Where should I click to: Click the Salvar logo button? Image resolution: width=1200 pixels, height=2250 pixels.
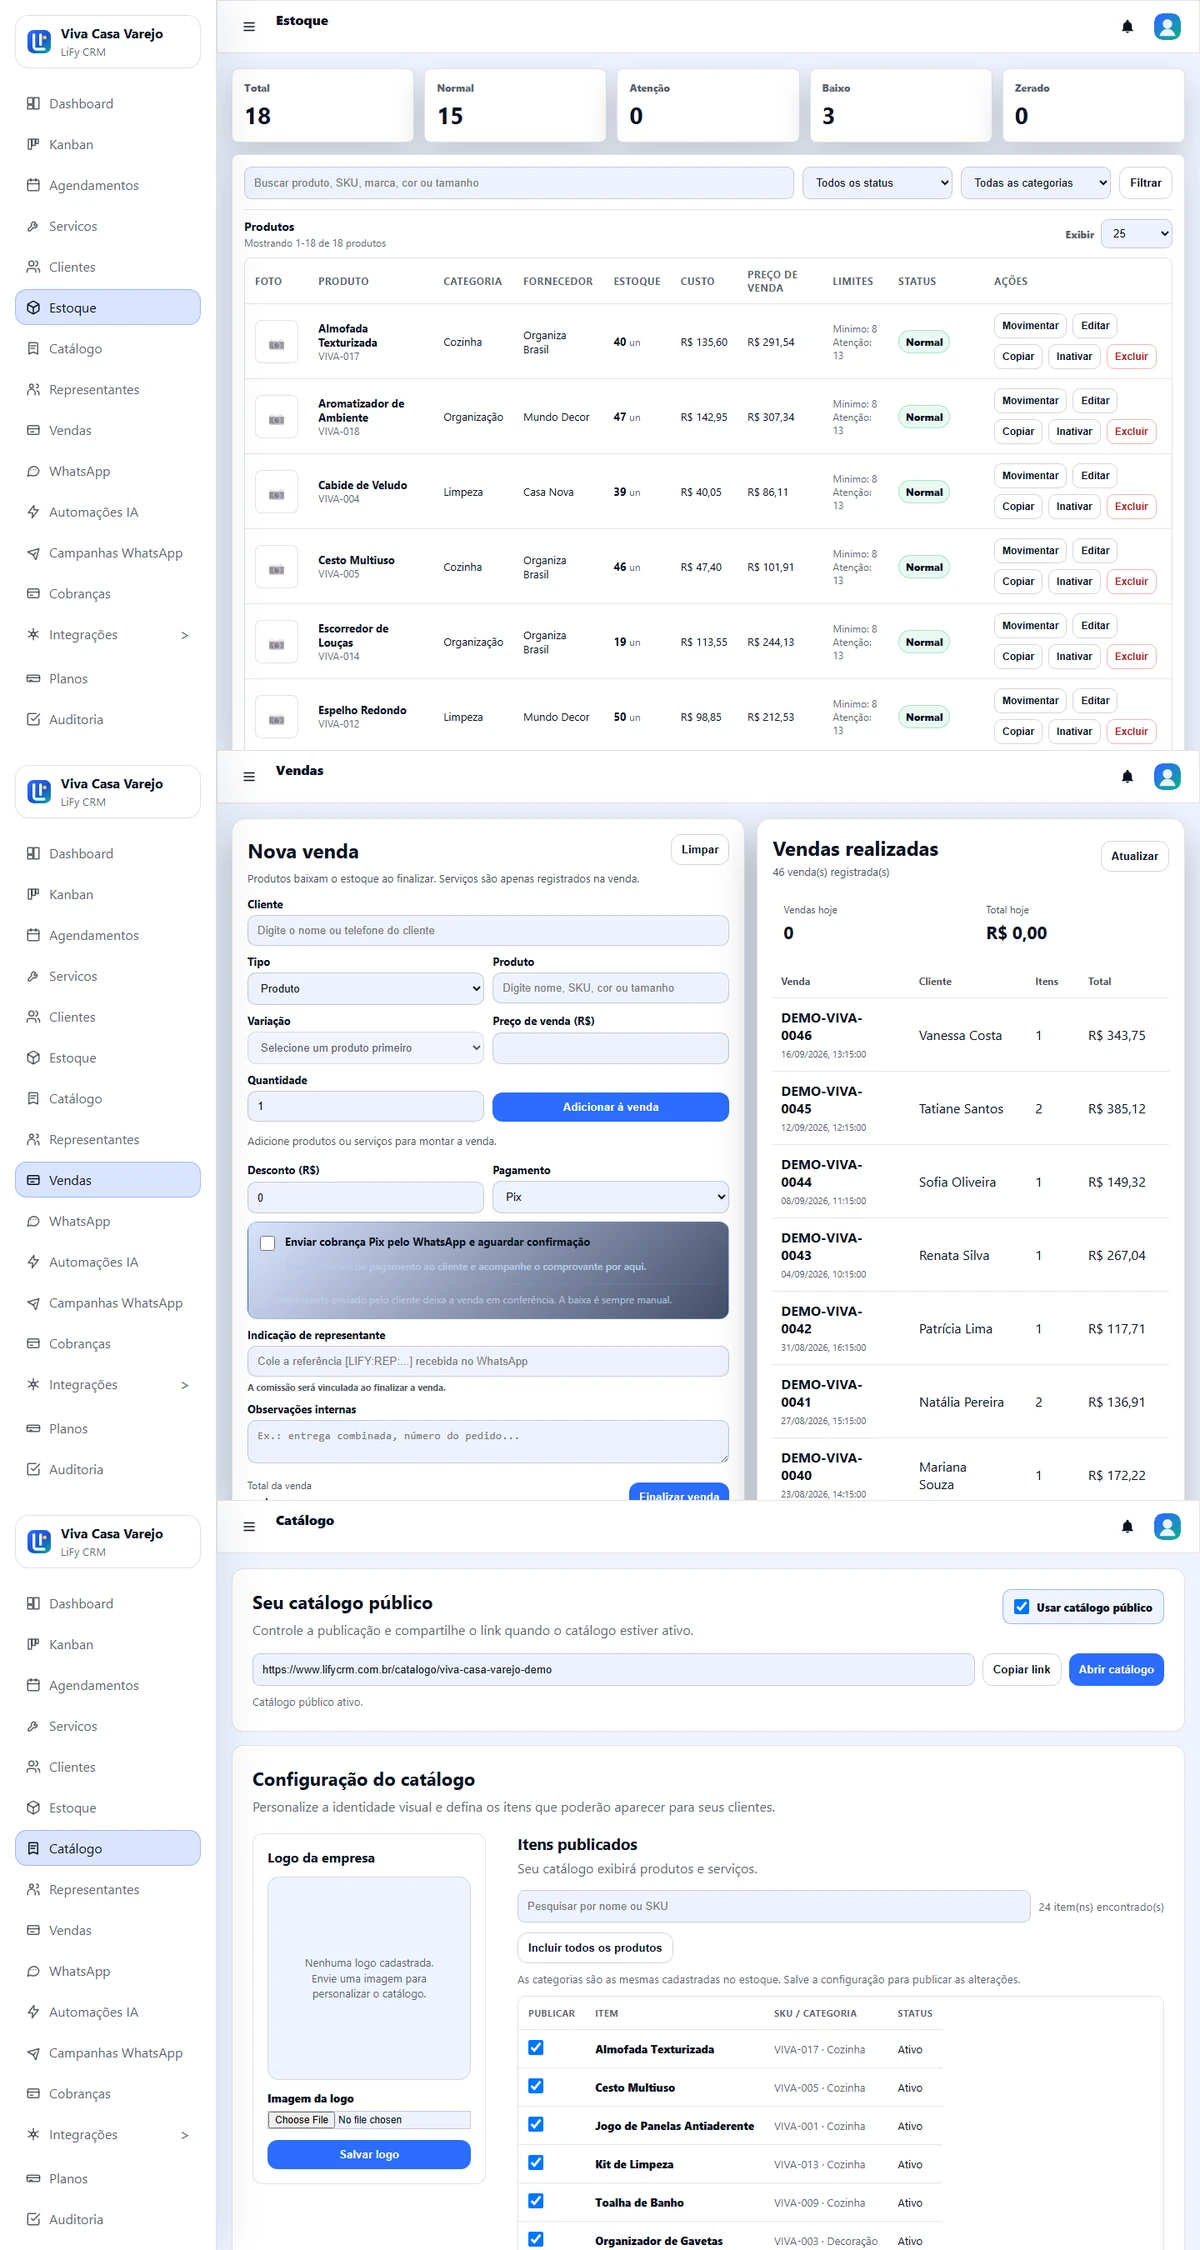click(369, 2155)
